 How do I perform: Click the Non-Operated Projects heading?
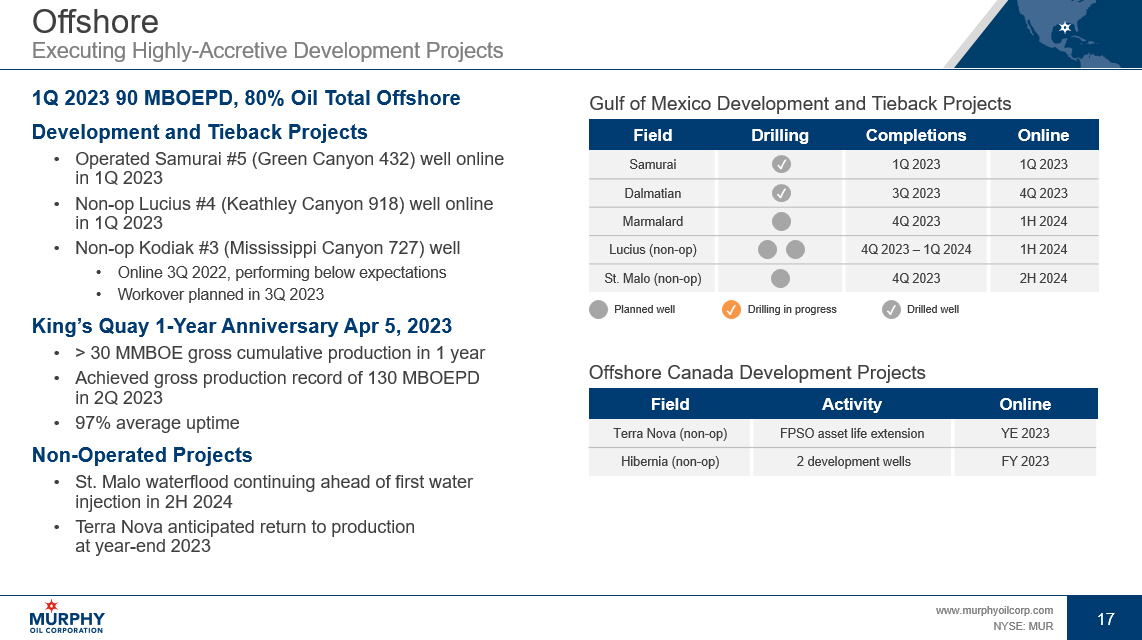click(142, 455)
